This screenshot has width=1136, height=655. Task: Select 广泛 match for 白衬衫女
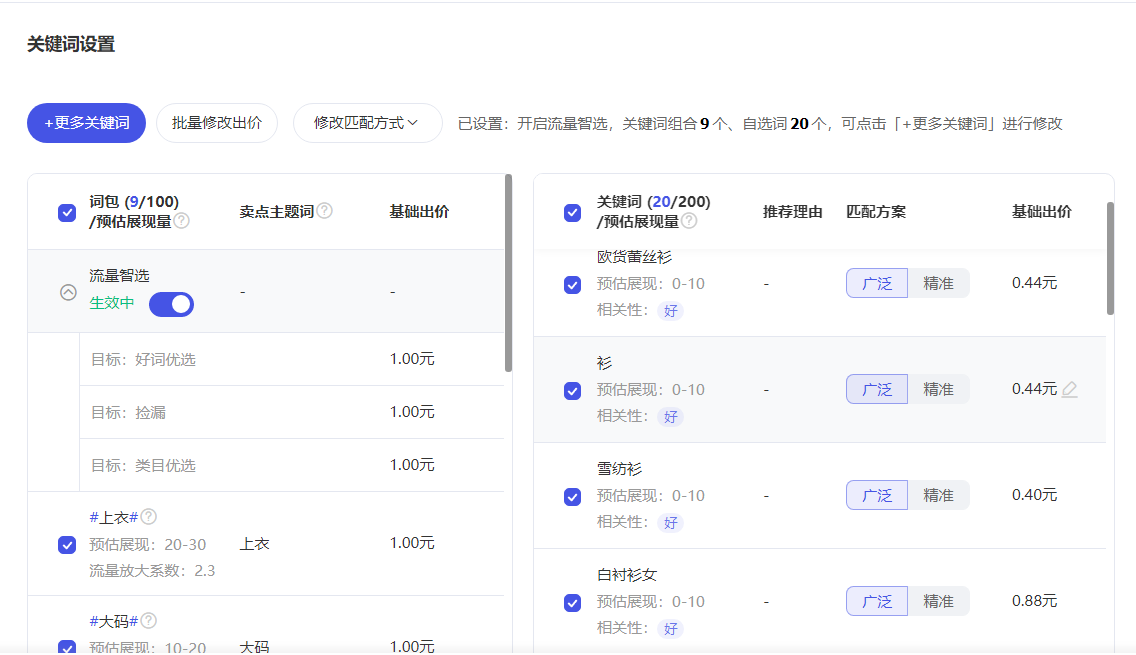click(x=877, y=601)
